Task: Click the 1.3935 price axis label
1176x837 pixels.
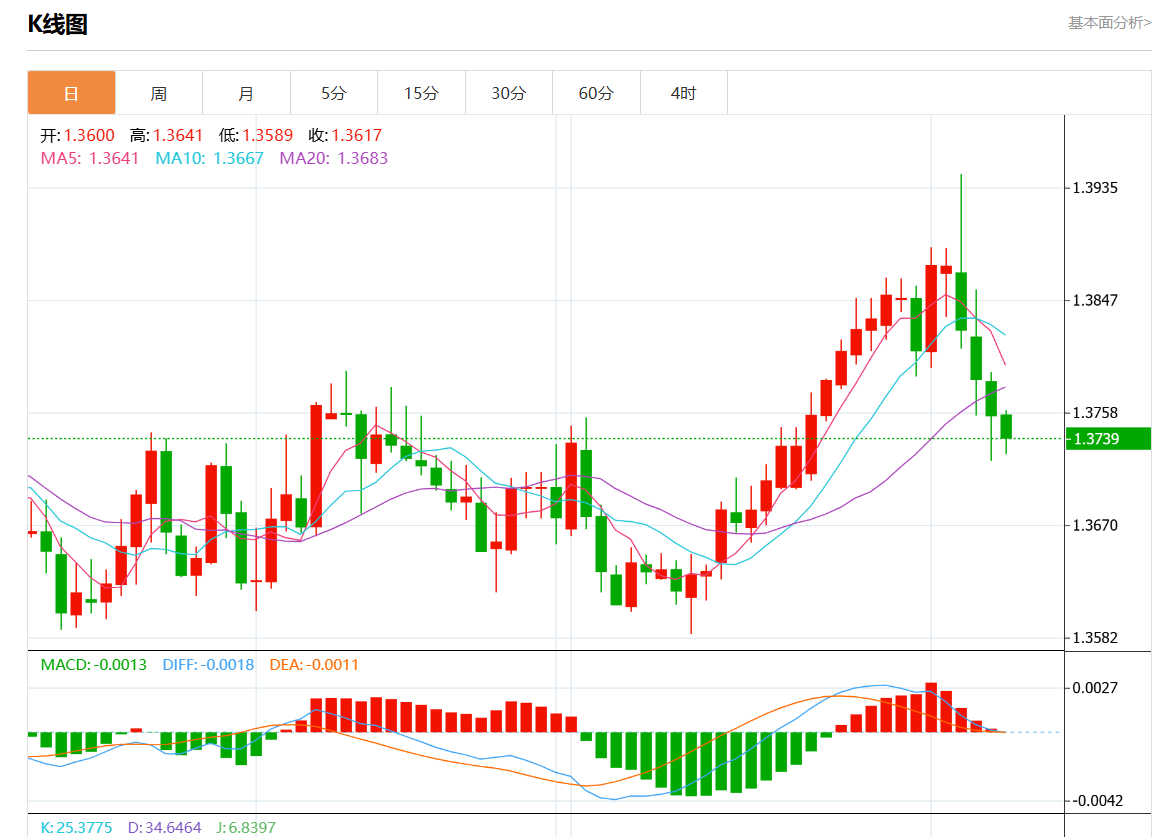Action: 1095,188
